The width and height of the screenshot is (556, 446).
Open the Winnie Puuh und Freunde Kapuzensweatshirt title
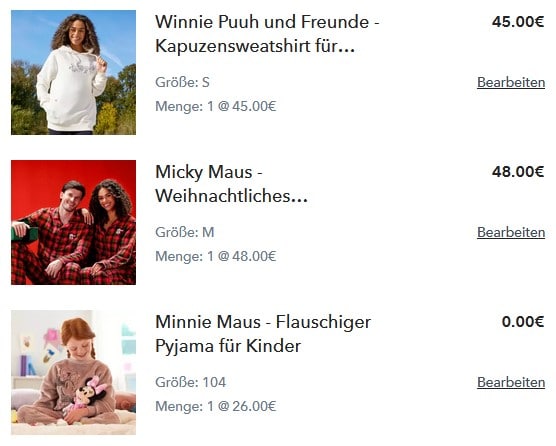267,34
